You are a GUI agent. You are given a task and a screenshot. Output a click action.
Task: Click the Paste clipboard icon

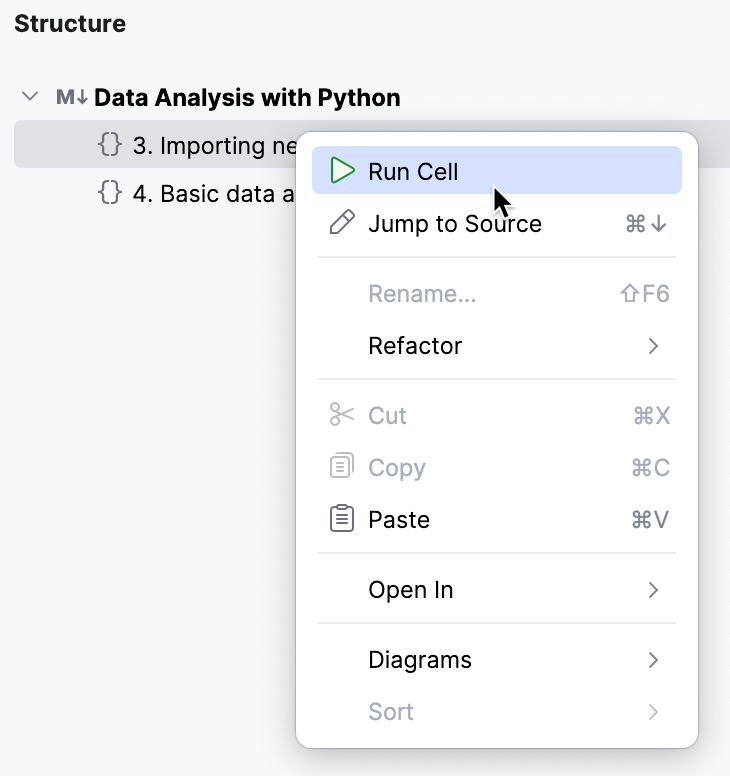[x=342, y=519]
